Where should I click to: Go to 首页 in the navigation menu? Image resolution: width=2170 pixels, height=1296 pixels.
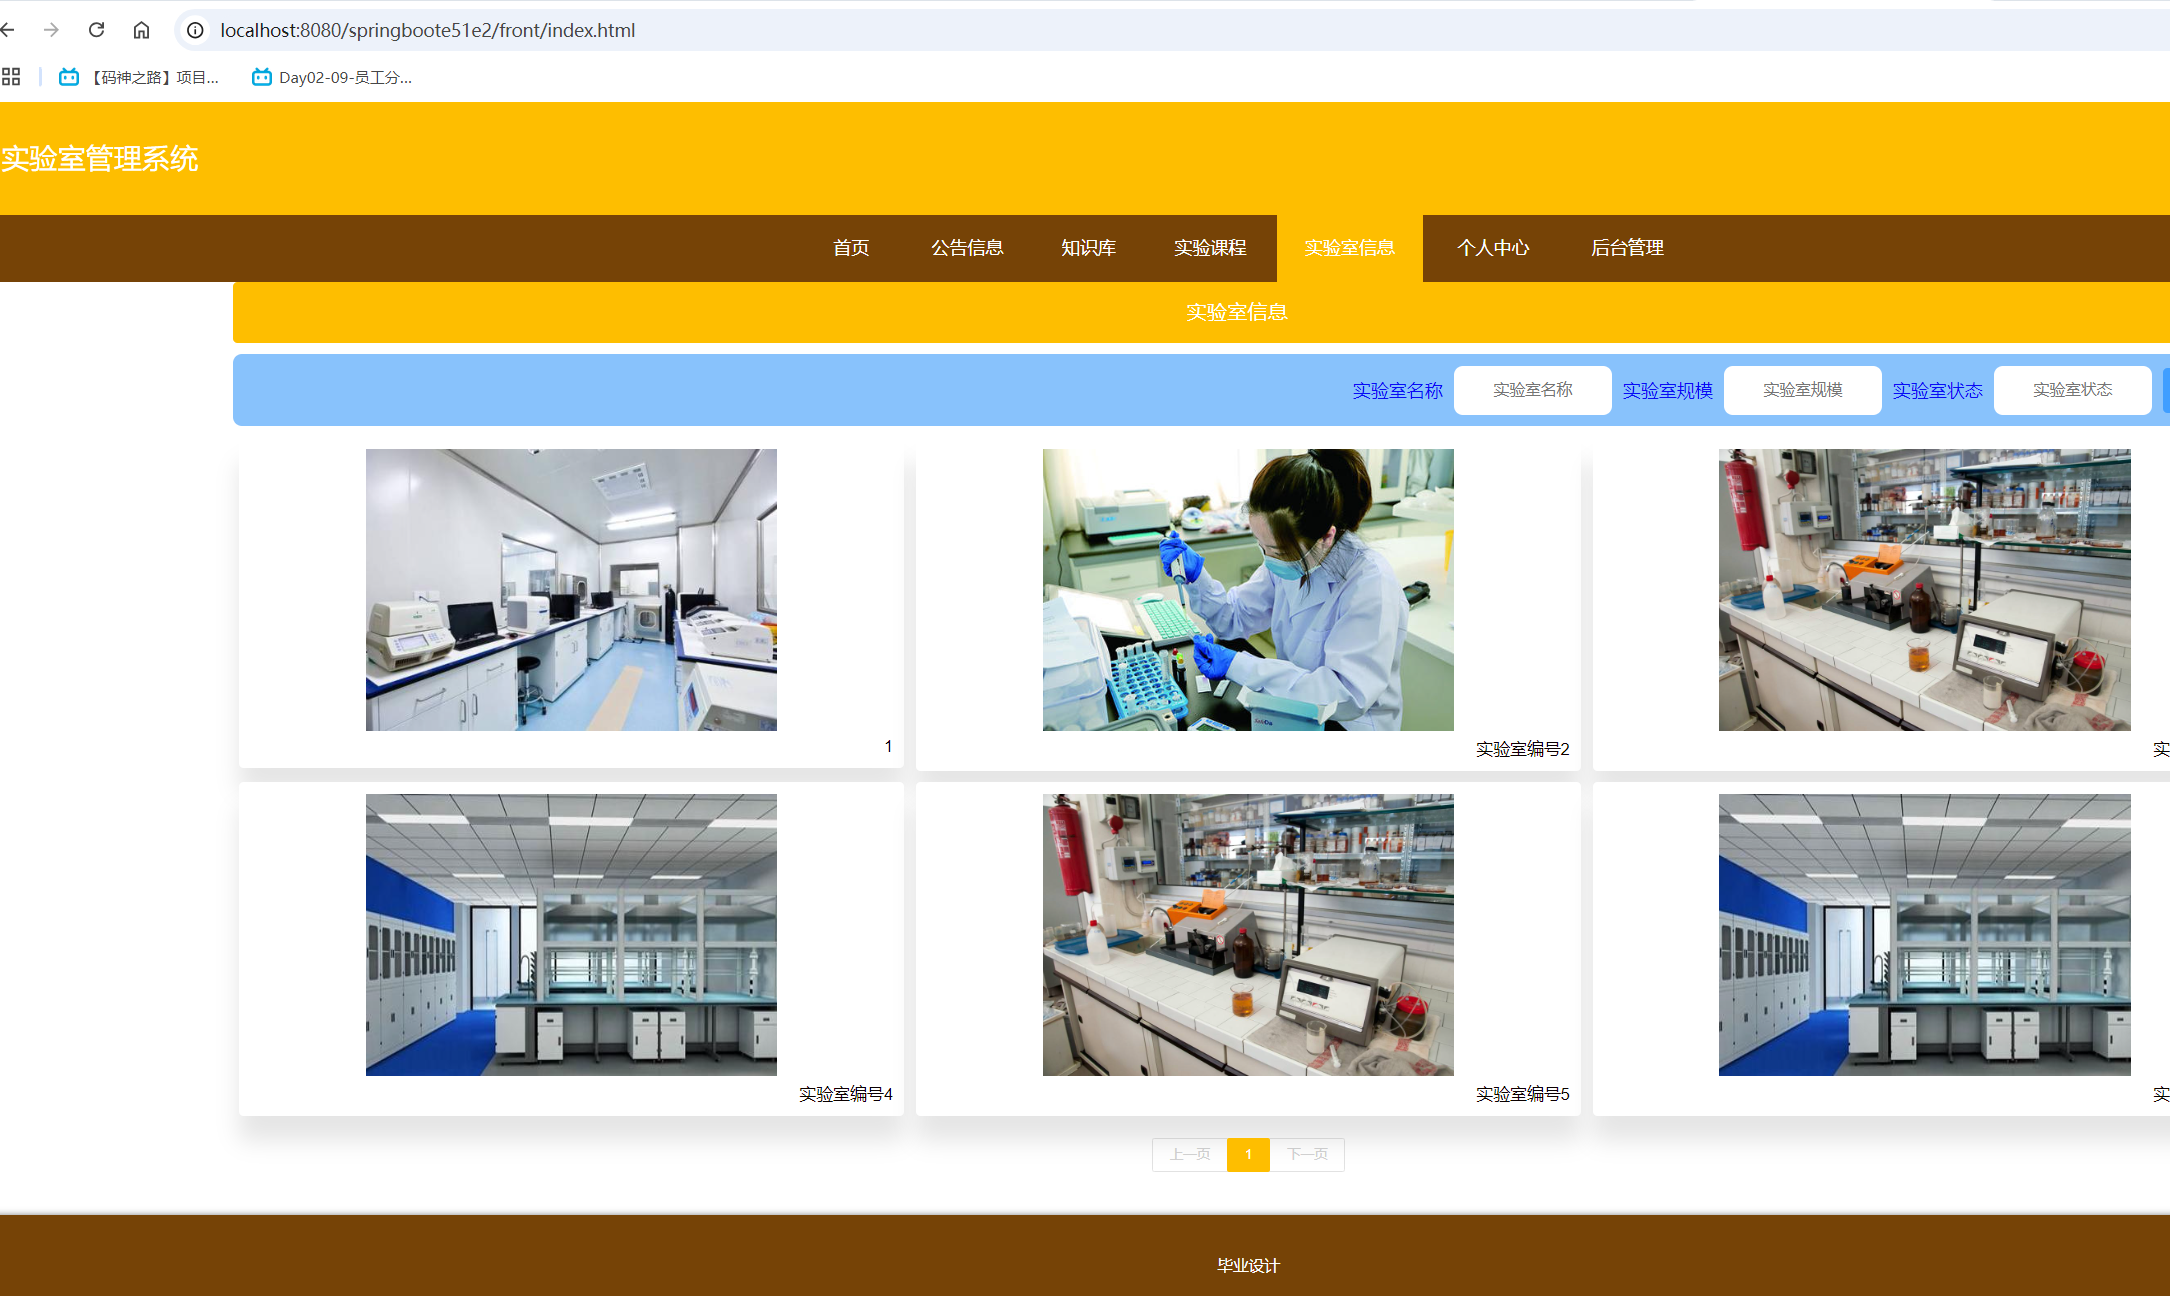851,247
